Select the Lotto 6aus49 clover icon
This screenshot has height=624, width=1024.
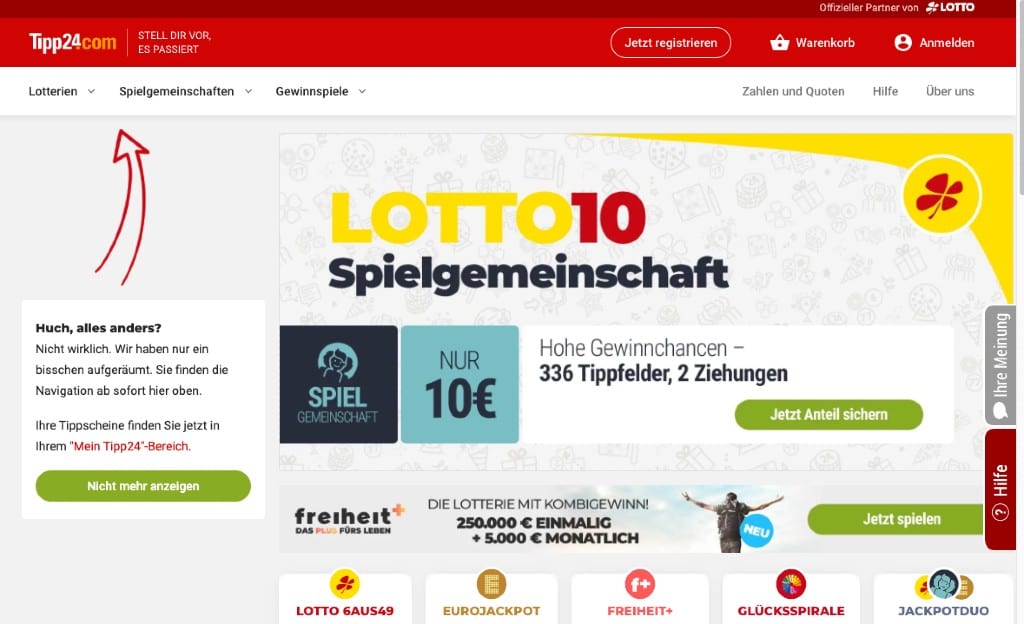click(345, 584)
